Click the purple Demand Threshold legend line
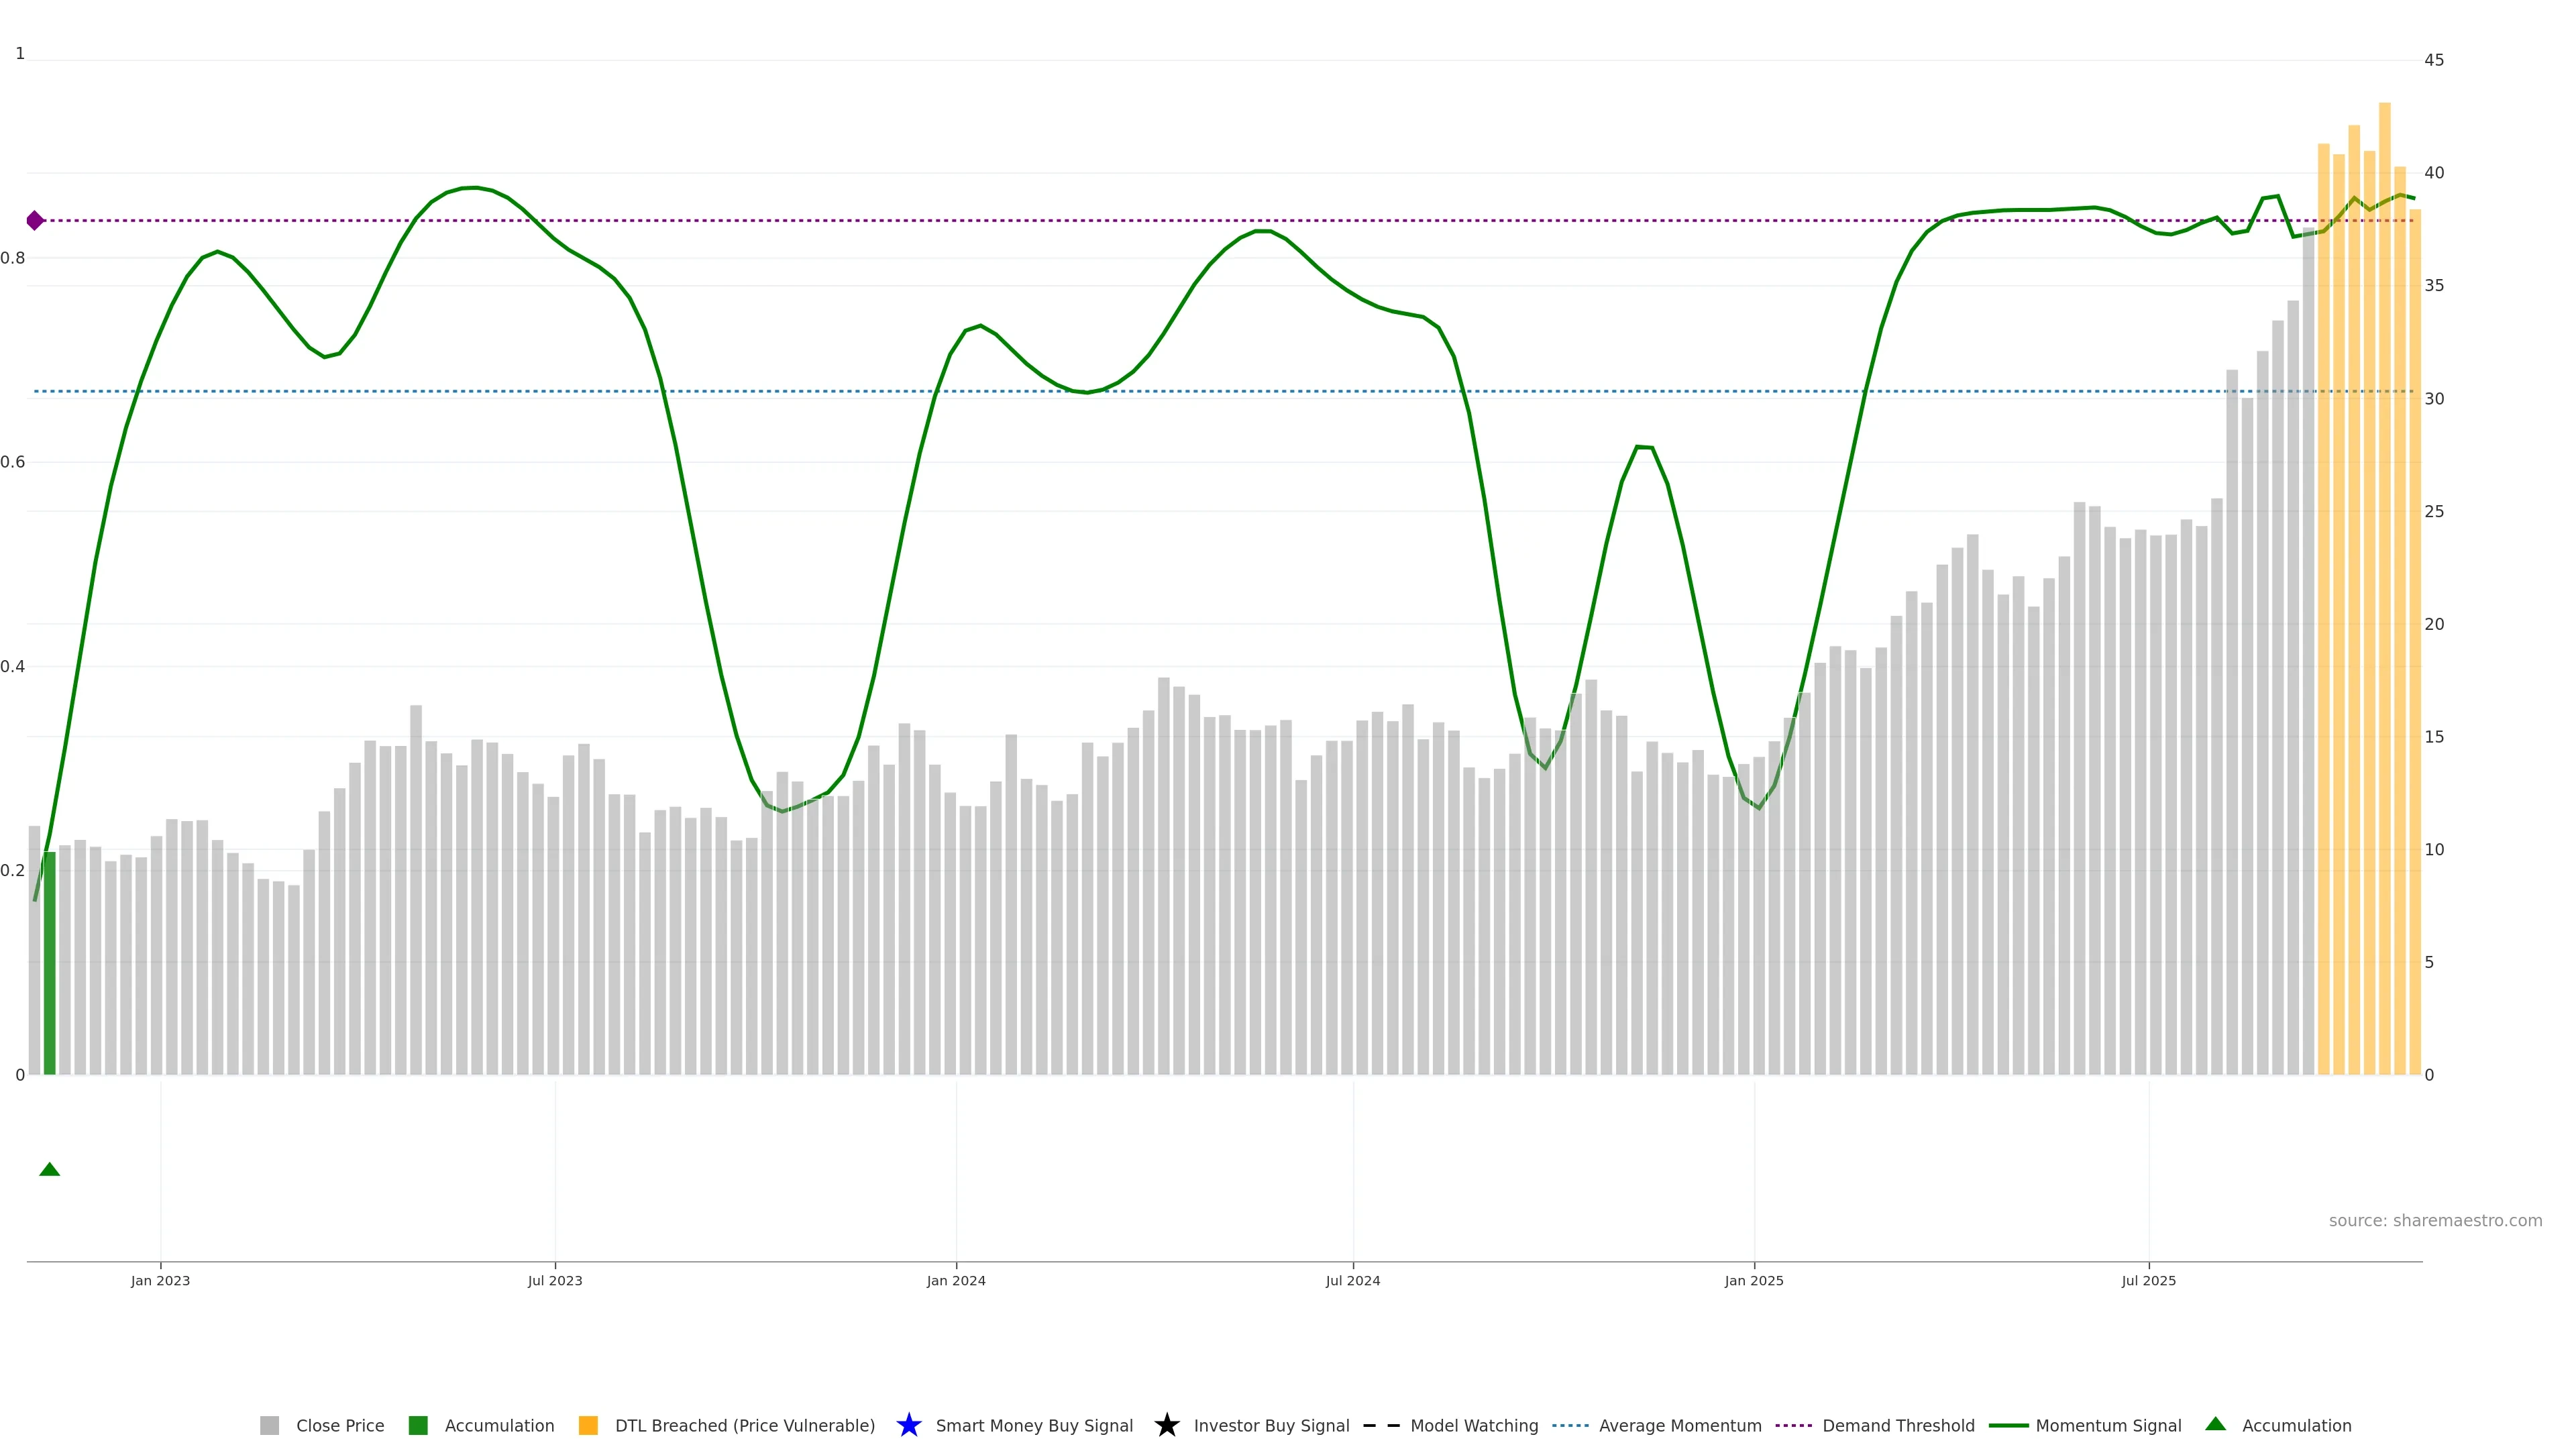Image resolution: width=2576 pixels, height=1449 pixels. (x=1793, y=1425)
